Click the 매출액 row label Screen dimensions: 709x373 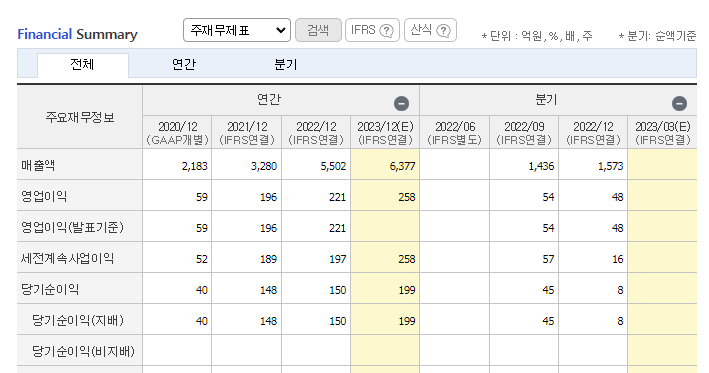click(x=38, y=165)
